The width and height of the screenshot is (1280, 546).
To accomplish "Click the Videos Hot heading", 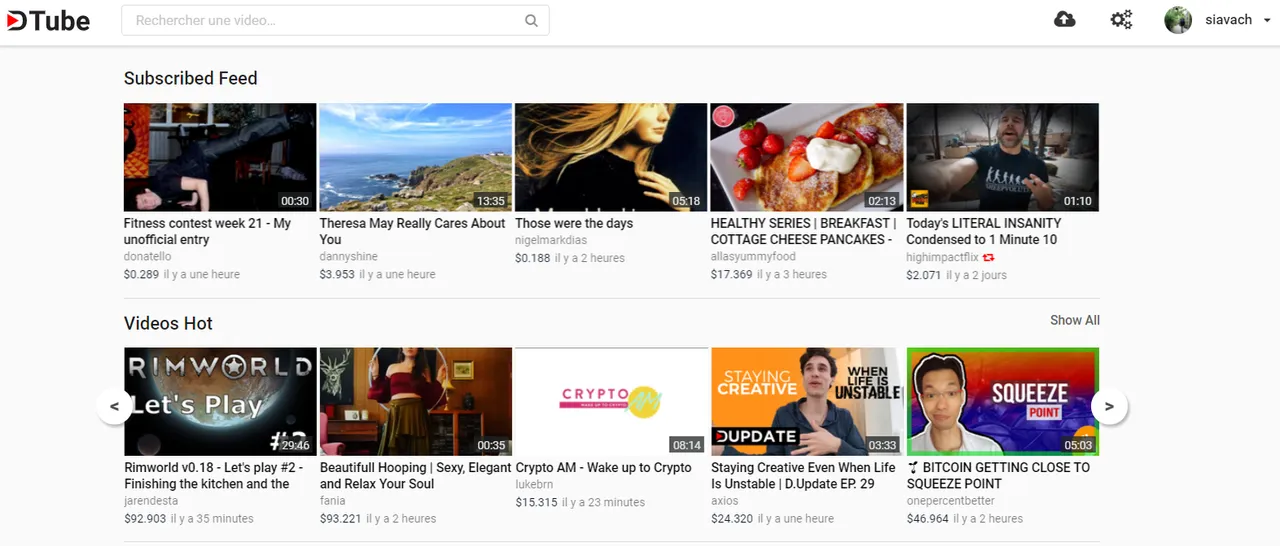I will tap(168, 323).
